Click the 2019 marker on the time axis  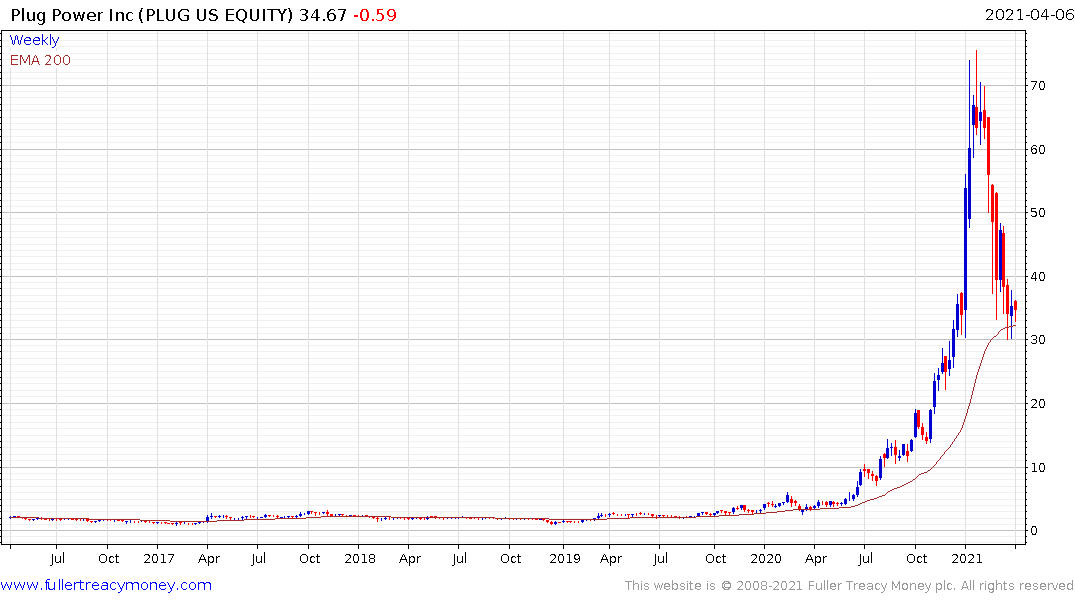tap(564, 558)
